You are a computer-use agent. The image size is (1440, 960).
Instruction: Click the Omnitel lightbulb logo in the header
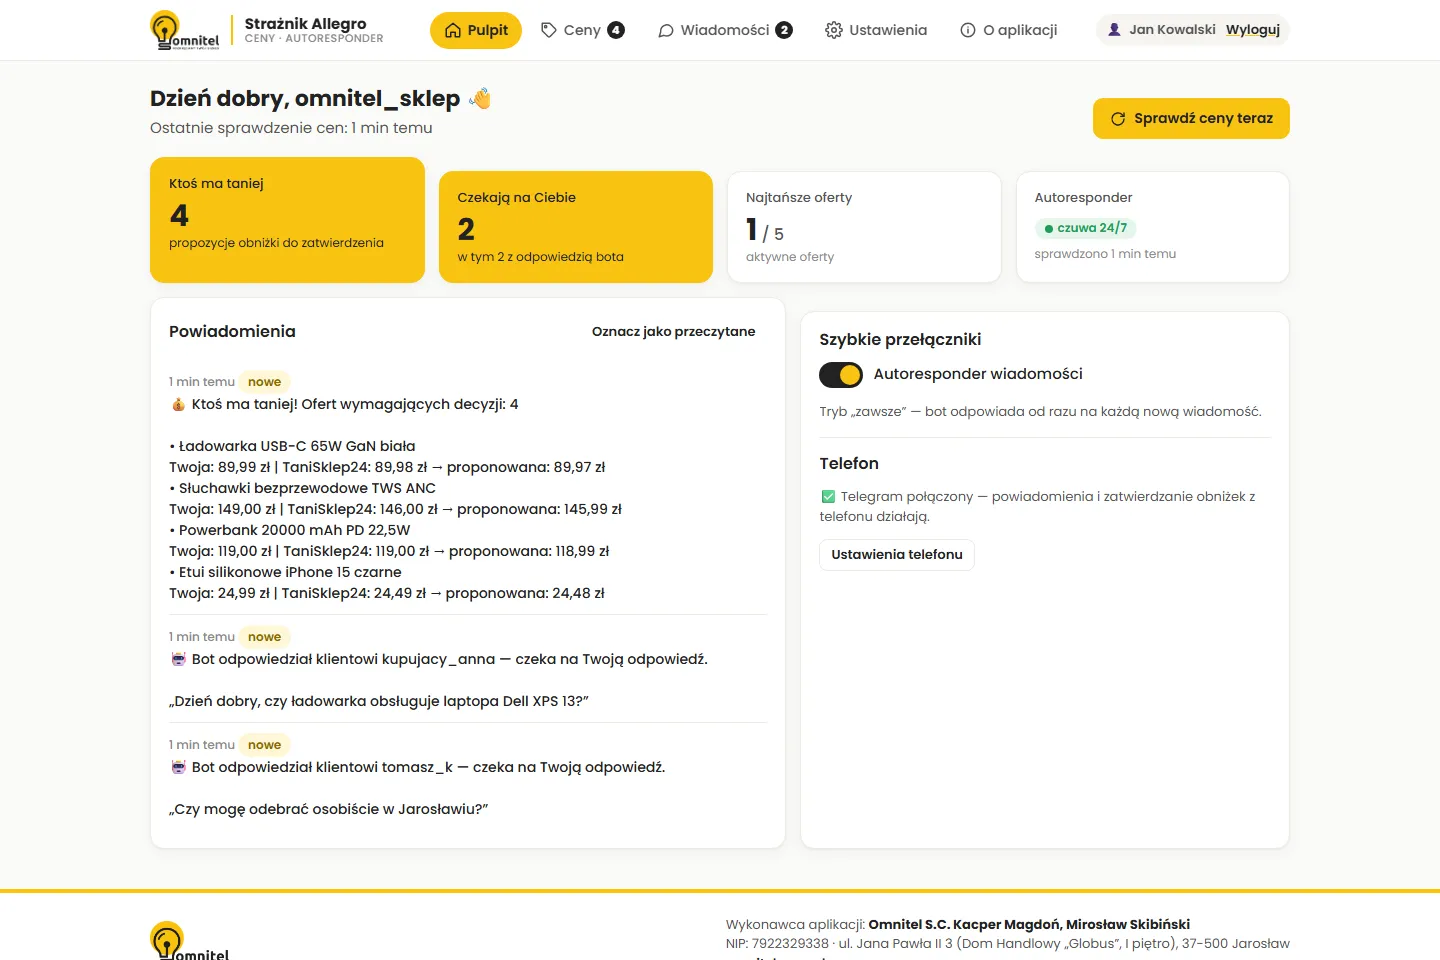point(184,30)
